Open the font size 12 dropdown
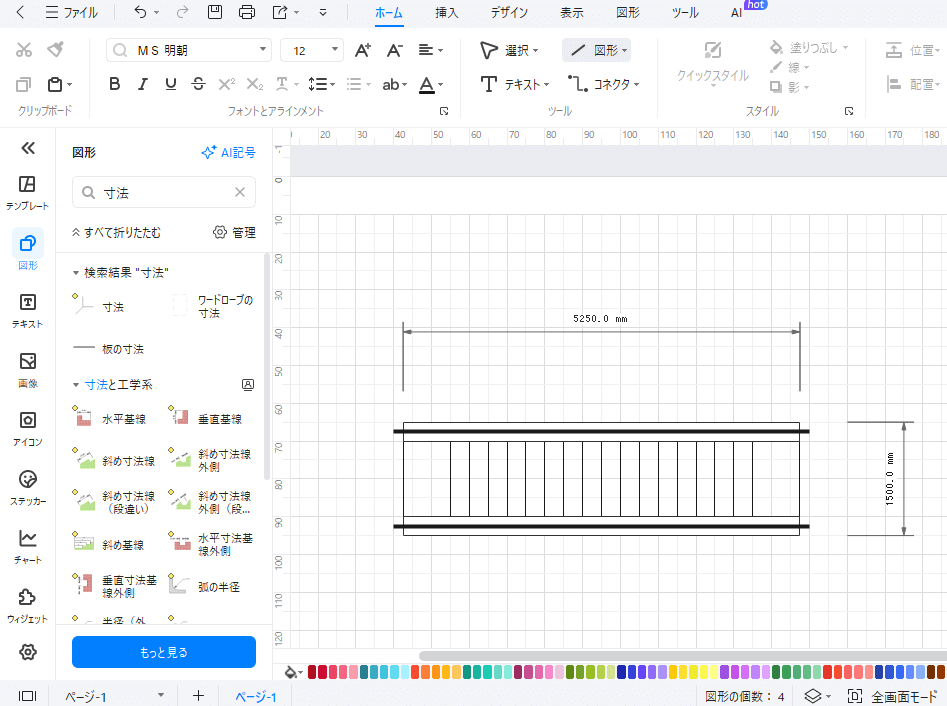Image resolution: width=947 pixels, height=706 pixels. [x=335, y=50]
